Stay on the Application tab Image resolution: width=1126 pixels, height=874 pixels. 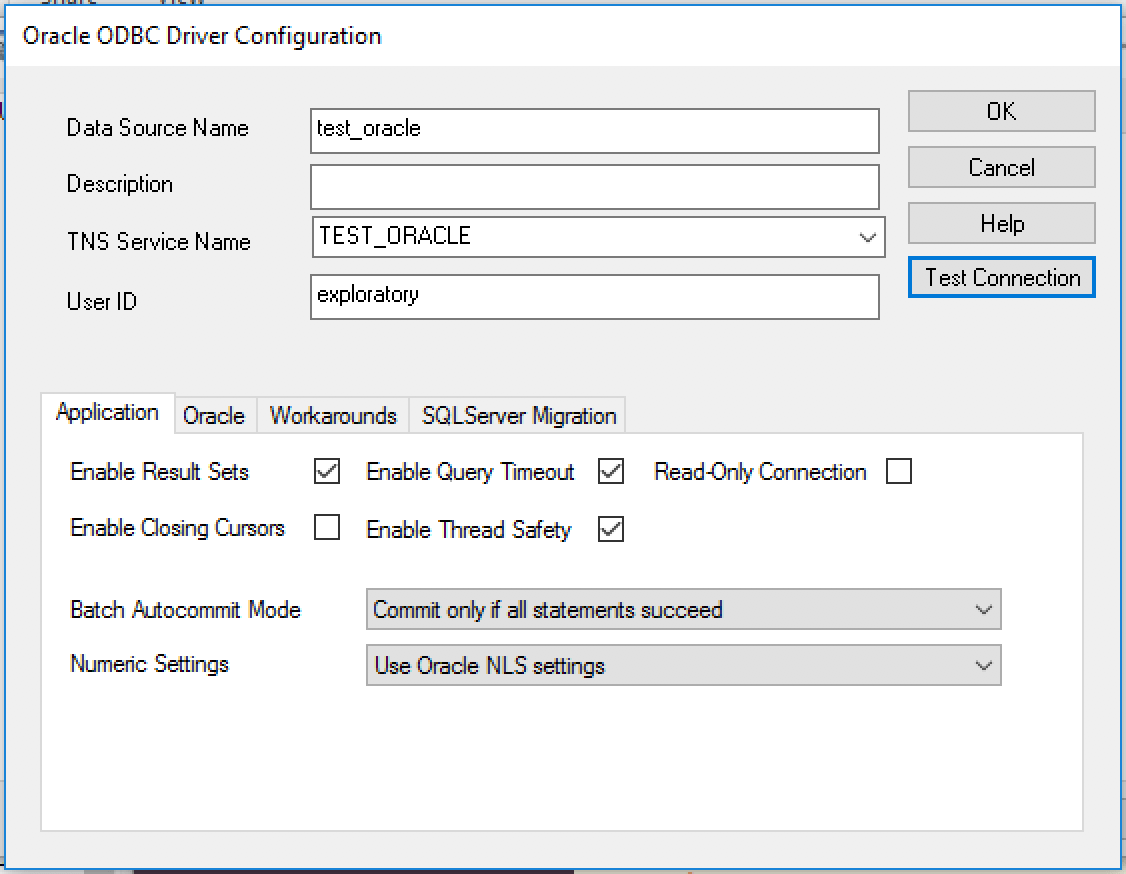[x=107, y=412]
